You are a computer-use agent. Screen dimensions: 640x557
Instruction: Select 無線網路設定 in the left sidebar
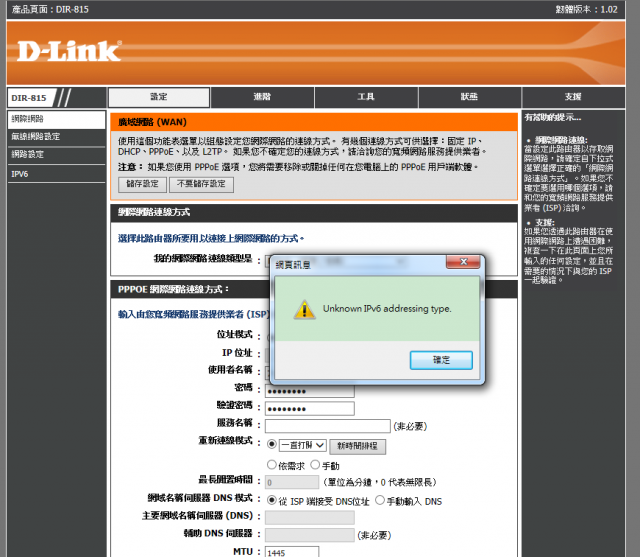[x=56, y=137]
